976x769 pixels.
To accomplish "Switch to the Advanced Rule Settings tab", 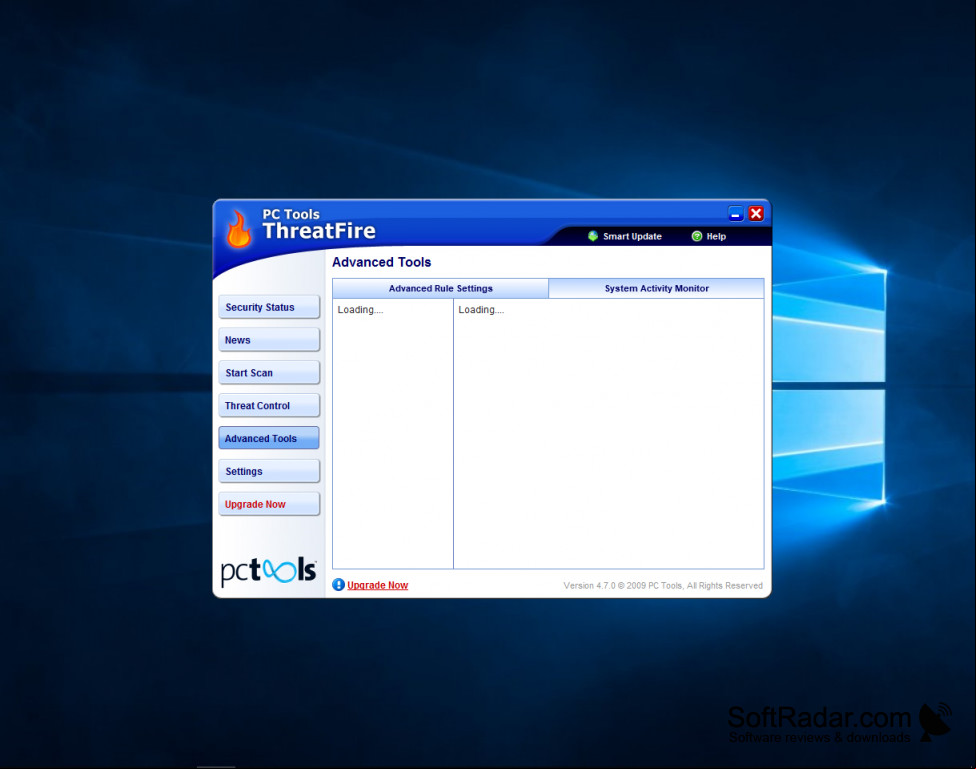I will (441, 288).
